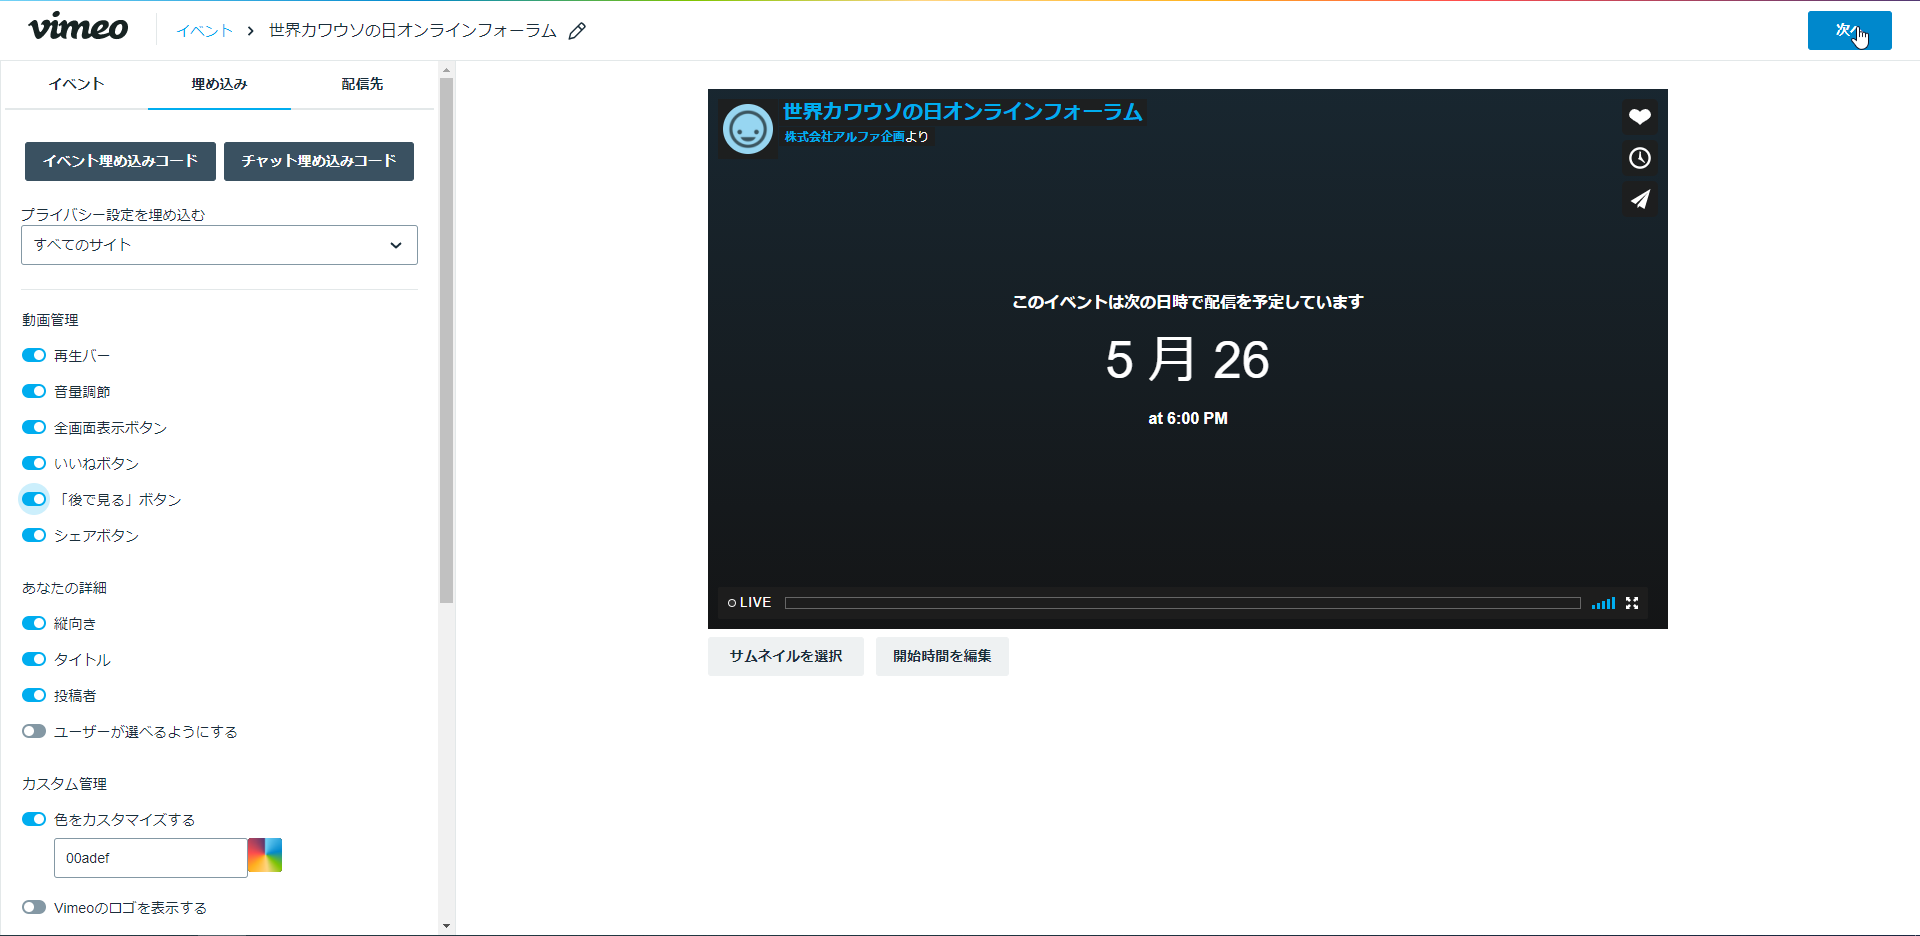Click the event title link in player

pyautogui.click(x=962, y=111)
